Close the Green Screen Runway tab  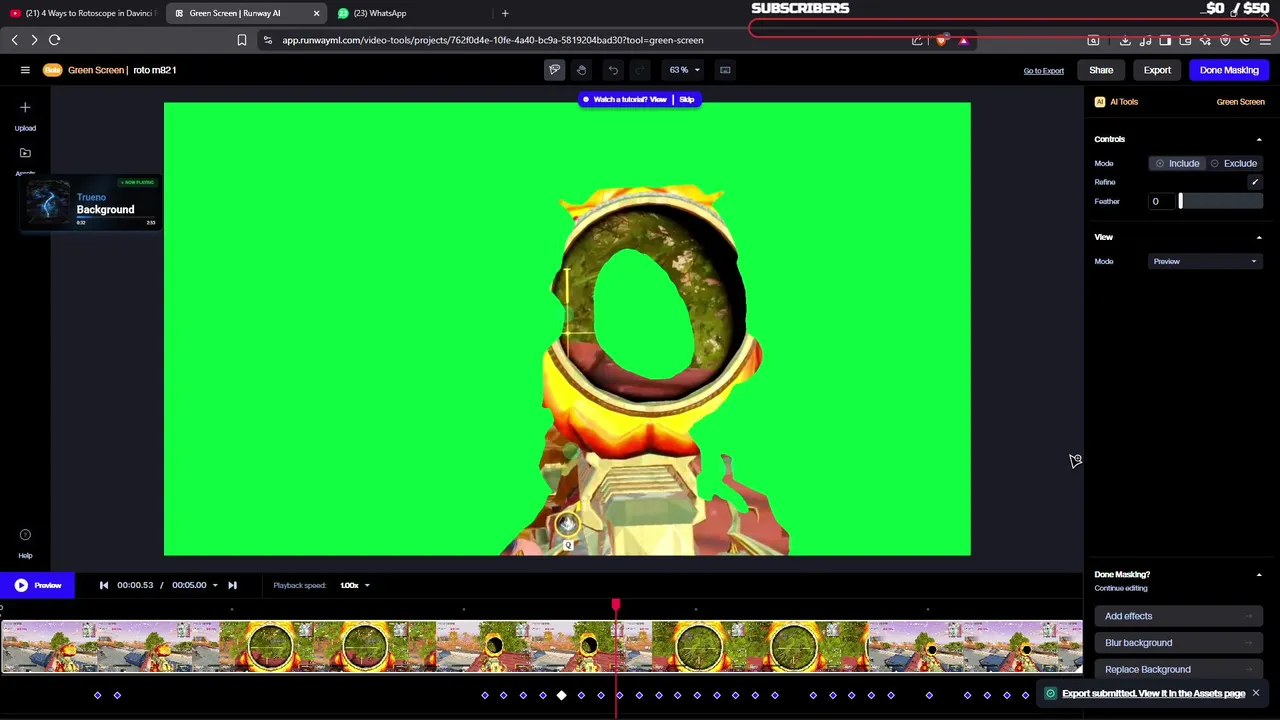316,13
